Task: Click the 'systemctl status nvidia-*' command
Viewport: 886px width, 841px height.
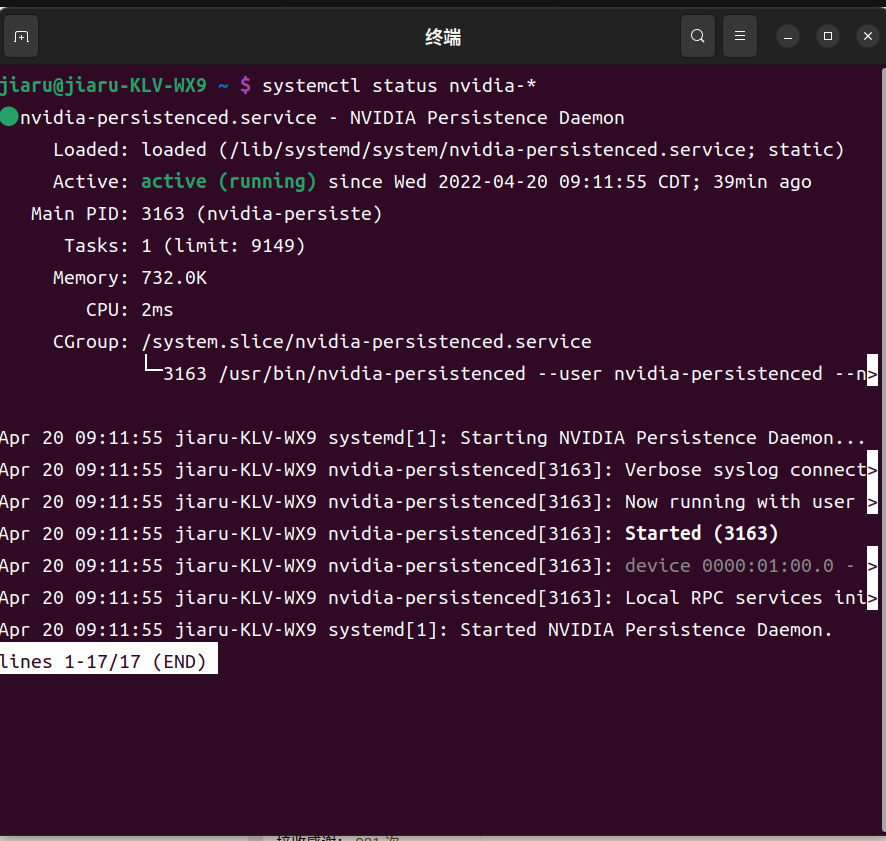Action: pyautogui.click(x=399, y=85)
